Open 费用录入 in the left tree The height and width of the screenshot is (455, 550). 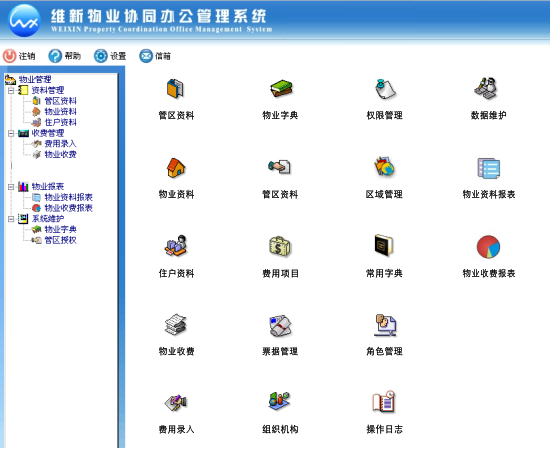(x=60, y=143)
